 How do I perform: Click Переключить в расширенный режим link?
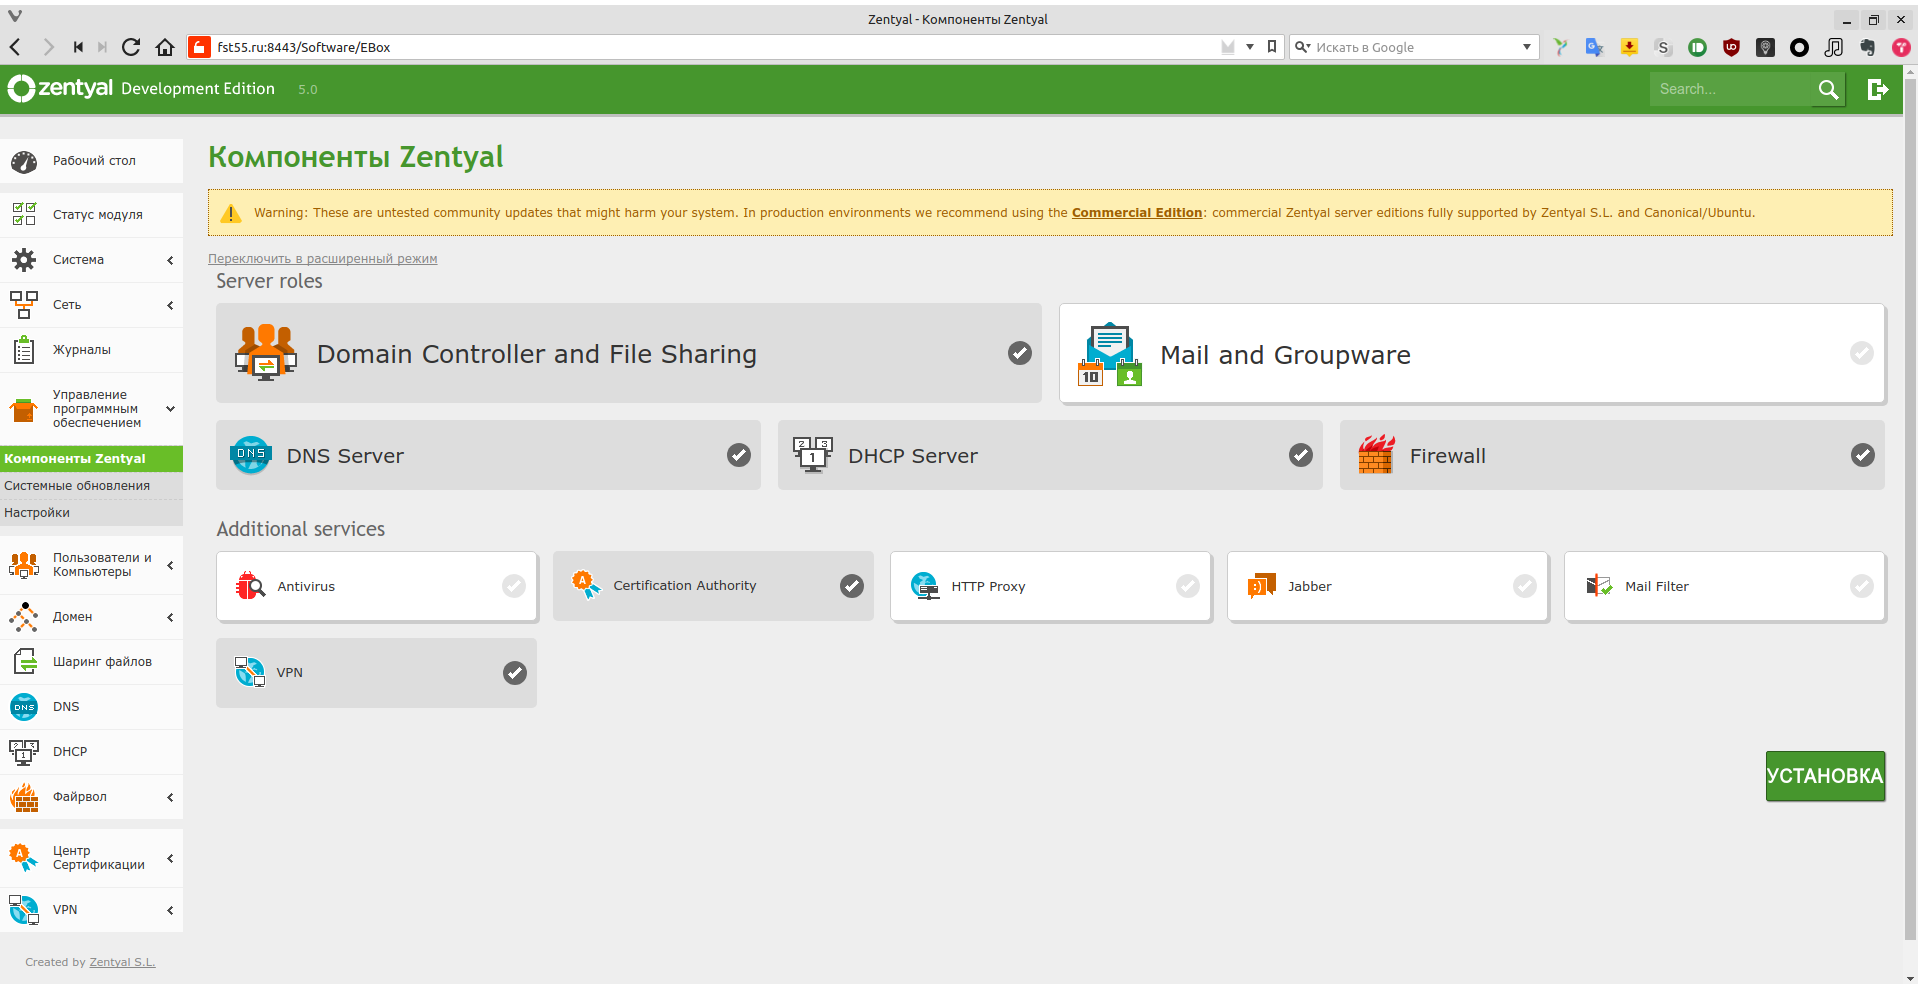323,259
